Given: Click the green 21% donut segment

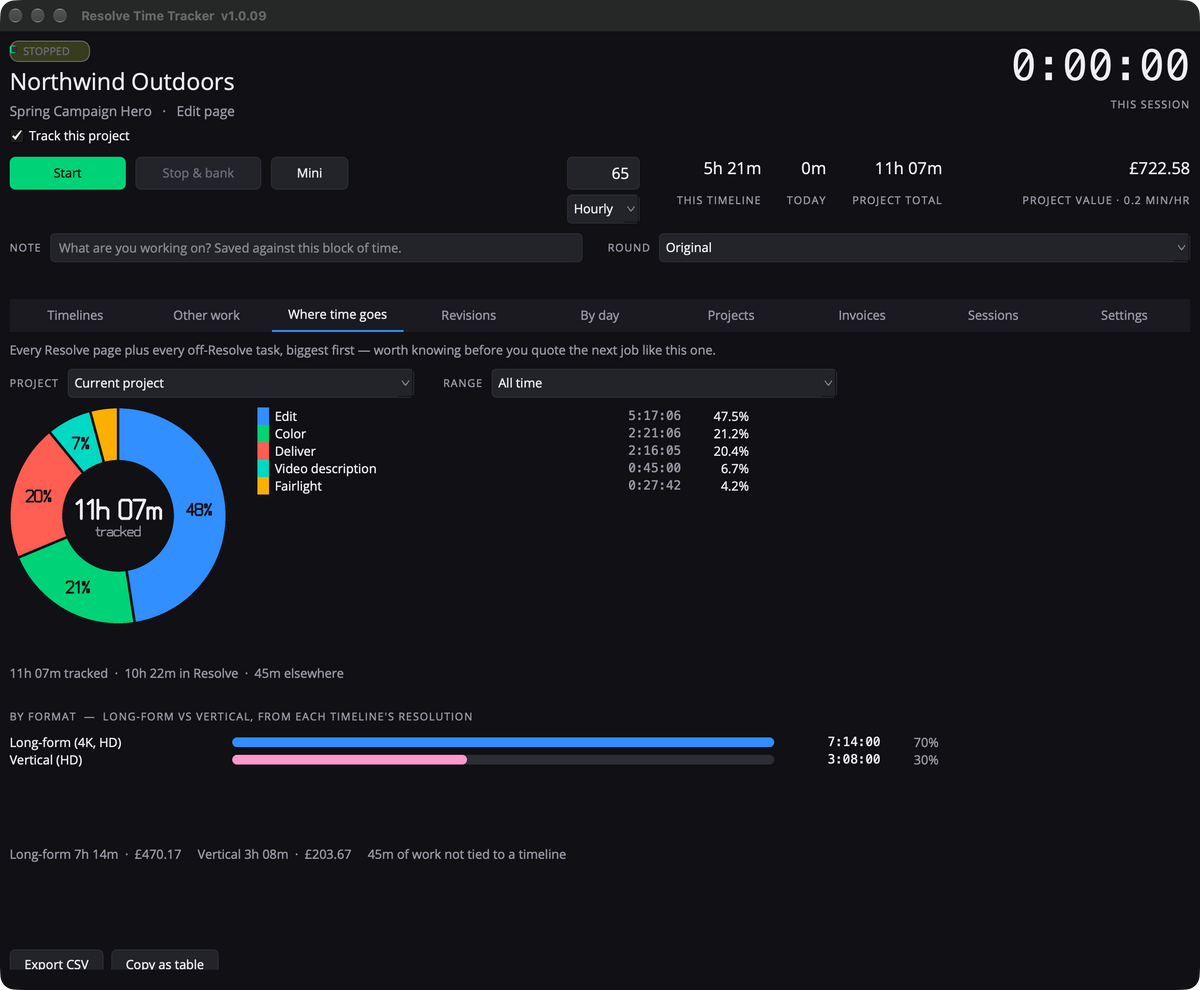Looking at the screenshot, I should coord(79,588).
